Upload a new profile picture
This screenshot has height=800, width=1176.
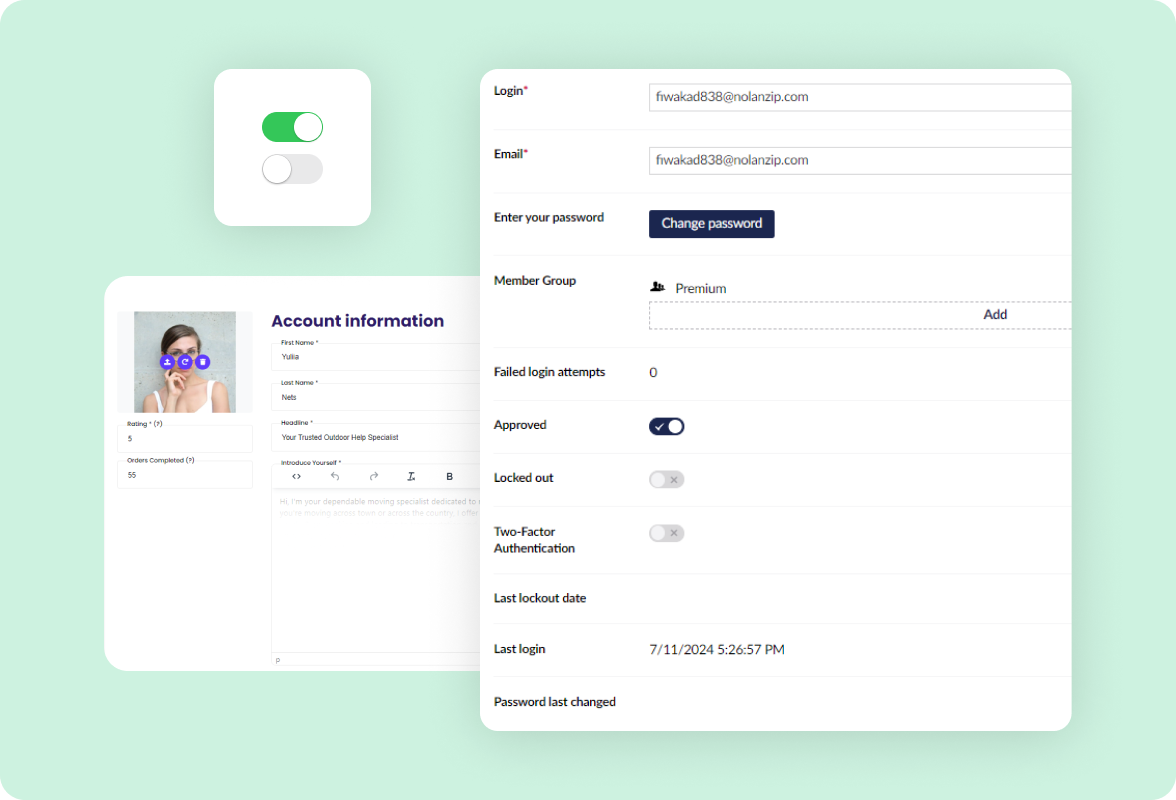click(167, 362)
